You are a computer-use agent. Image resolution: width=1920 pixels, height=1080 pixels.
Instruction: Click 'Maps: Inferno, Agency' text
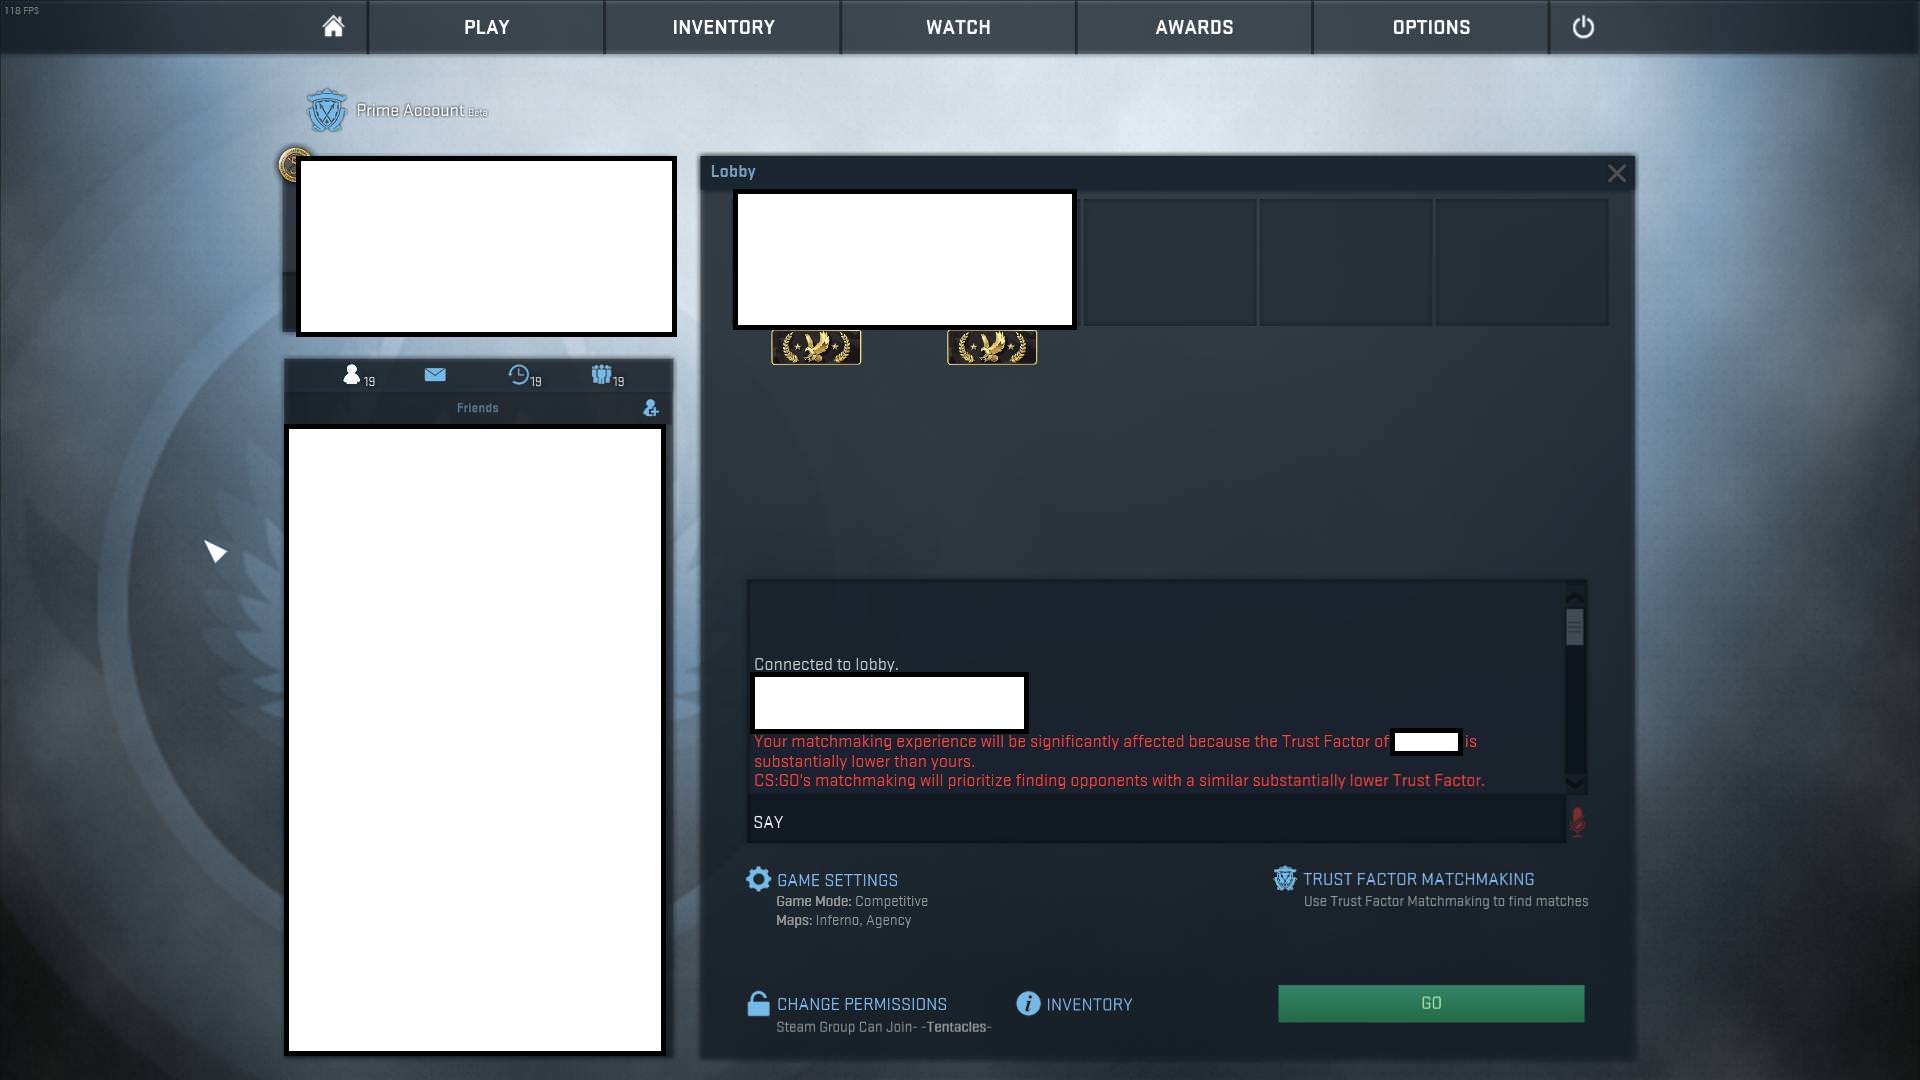pos(843,920)
